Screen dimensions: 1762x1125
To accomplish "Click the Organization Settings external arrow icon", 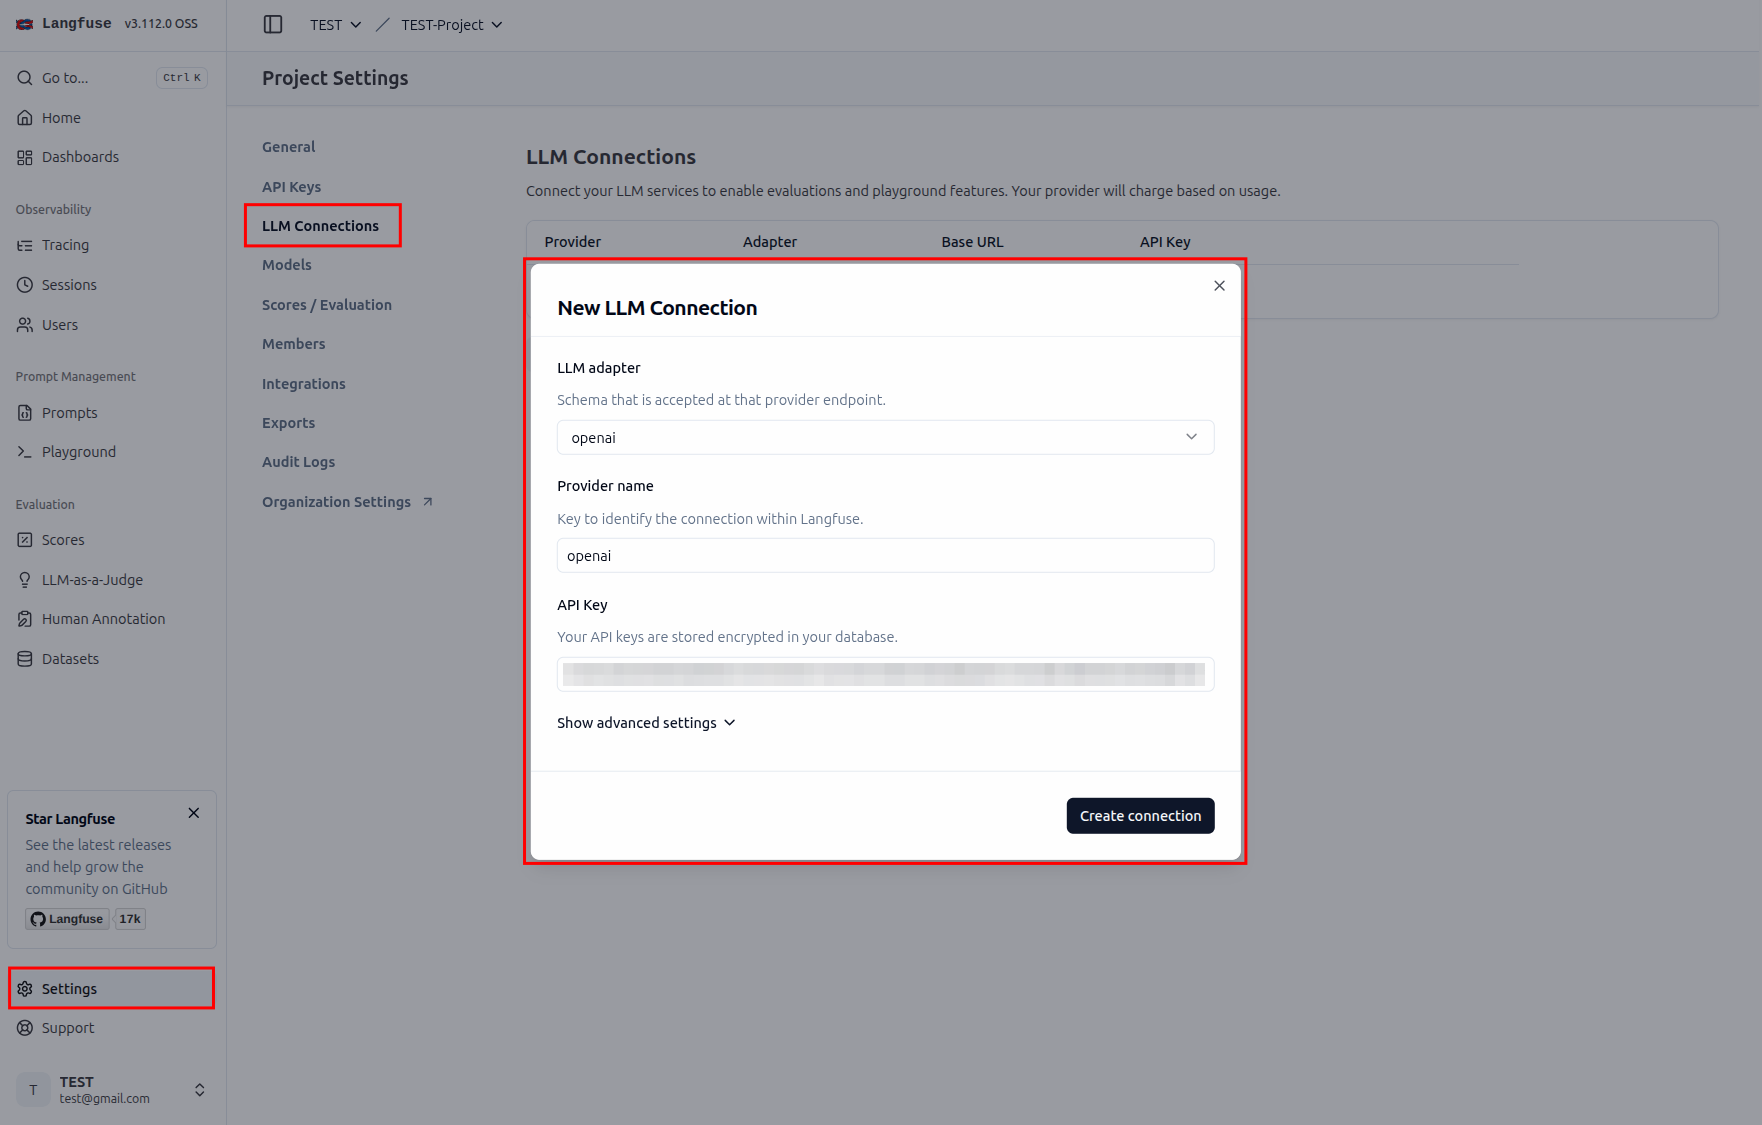I will click(x=428, y=502).
